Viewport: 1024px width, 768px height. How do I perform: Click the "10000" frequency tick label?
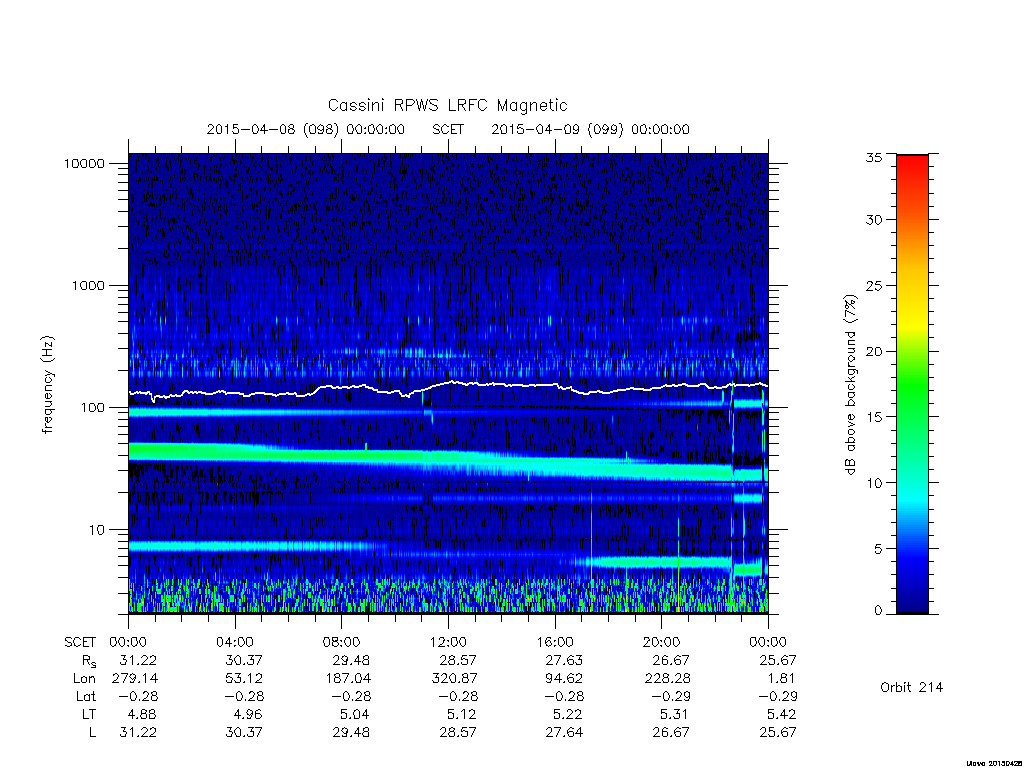pos(84,163)
